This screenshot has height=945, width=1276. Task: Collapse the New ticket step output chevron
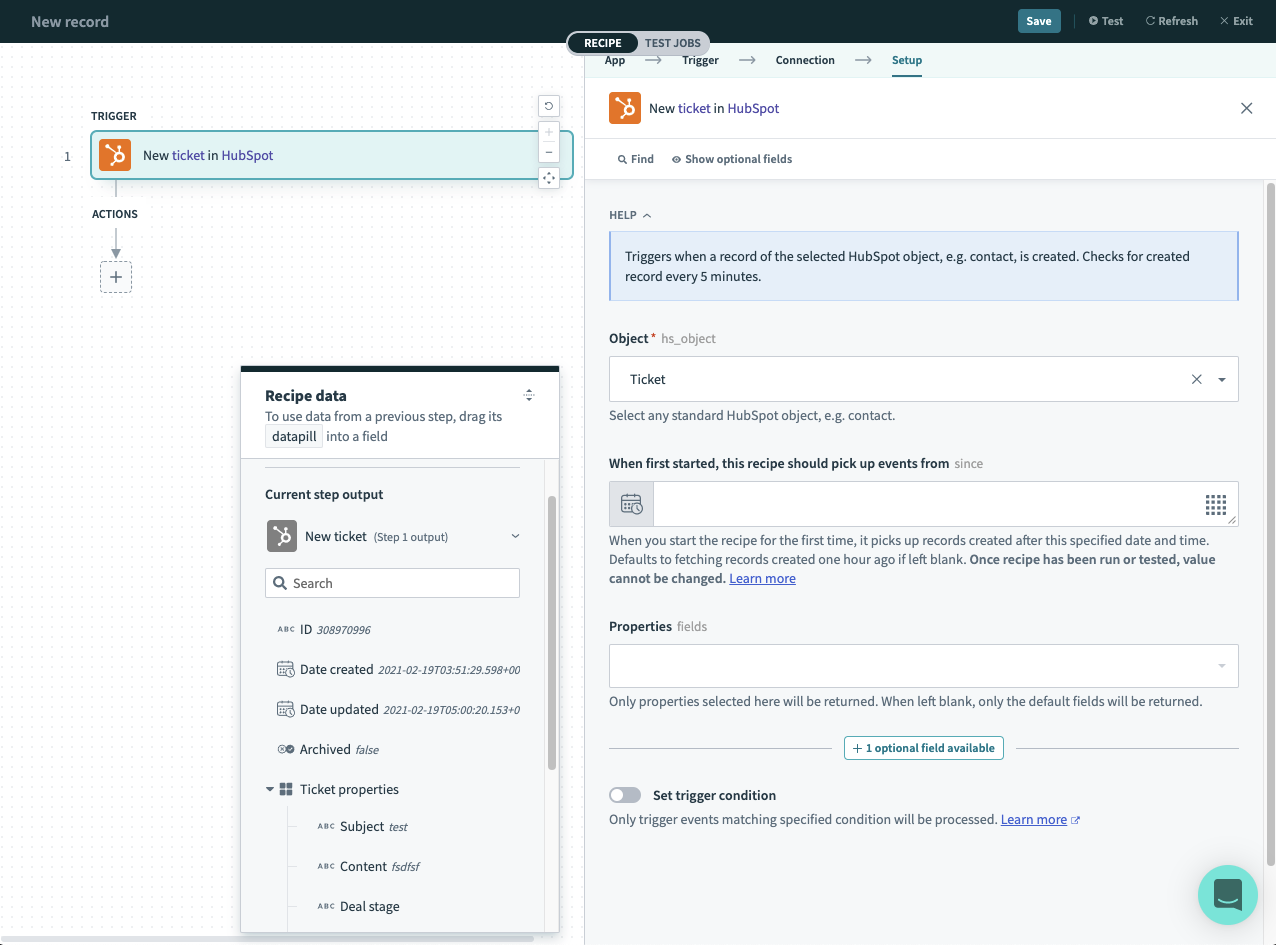point(516,536)
